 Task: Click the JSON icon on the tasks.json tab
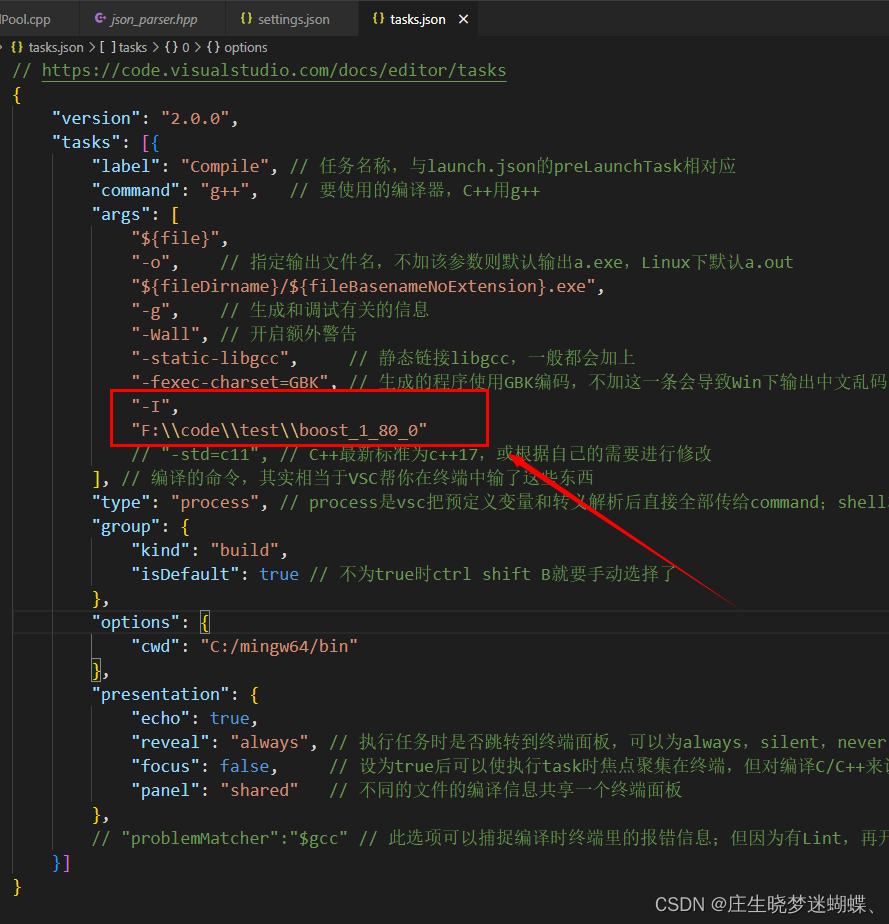click(378, 18)
